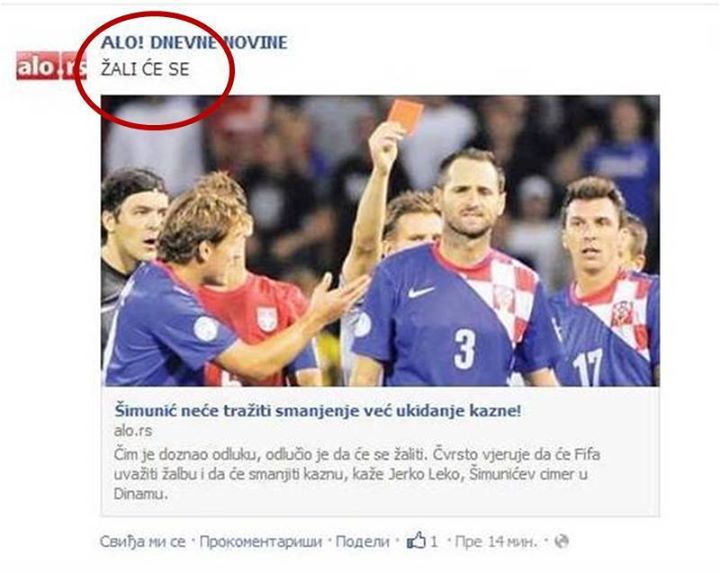720x573 pixels.
Task: Open the football match preview photo
Action: tap(380, 241)
